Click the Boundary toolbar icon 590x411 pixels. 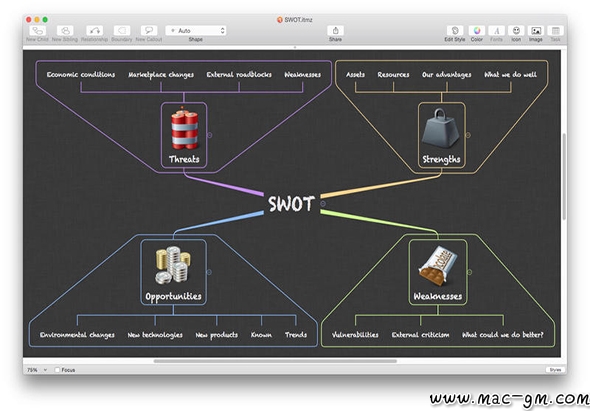click(122, 30)
